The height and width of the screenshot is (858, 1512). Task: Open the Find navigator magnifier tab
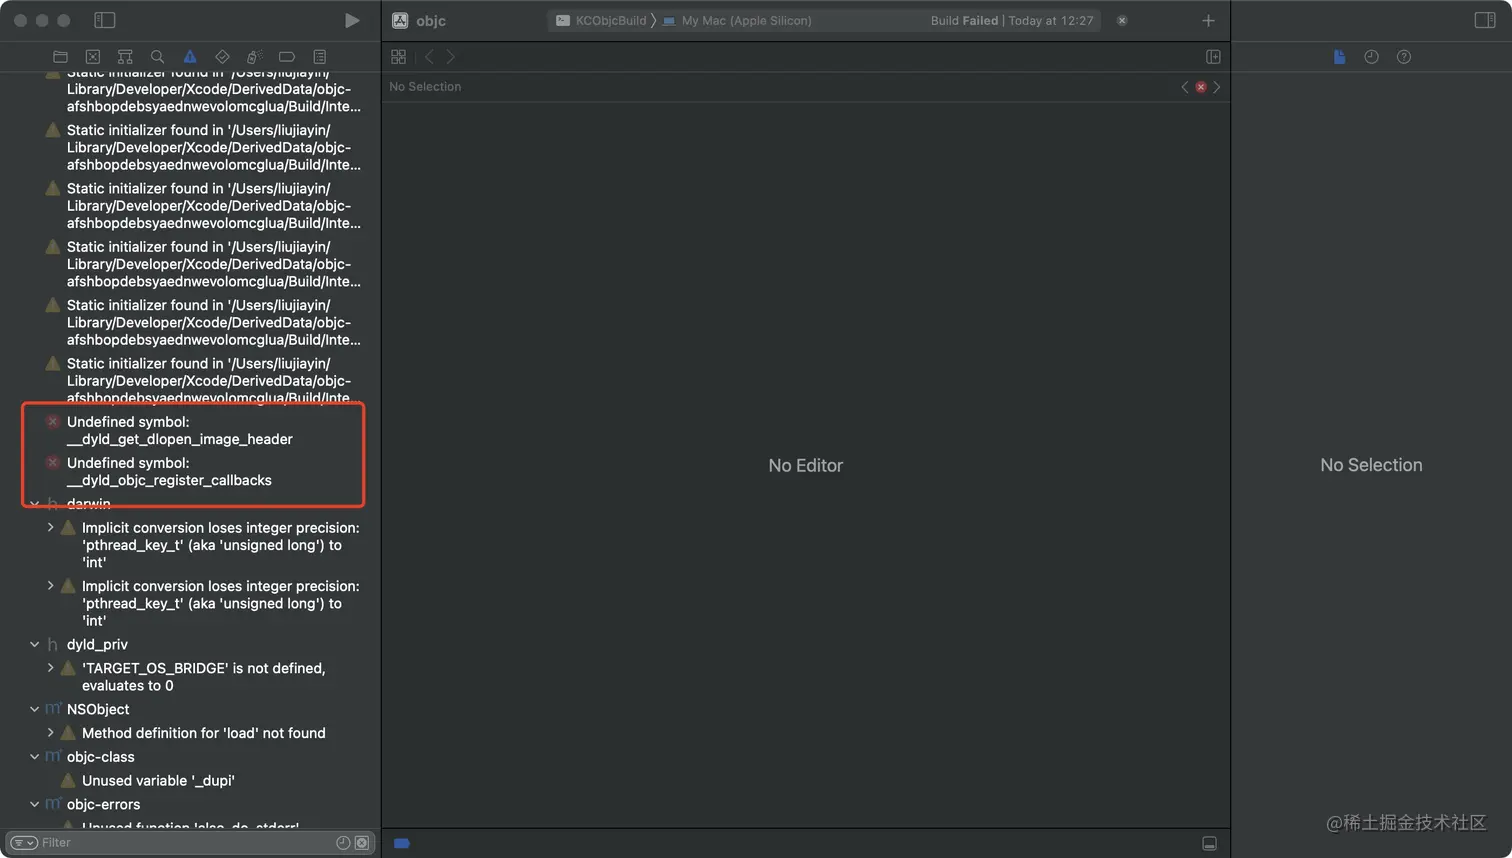click(x=157, y=57)
